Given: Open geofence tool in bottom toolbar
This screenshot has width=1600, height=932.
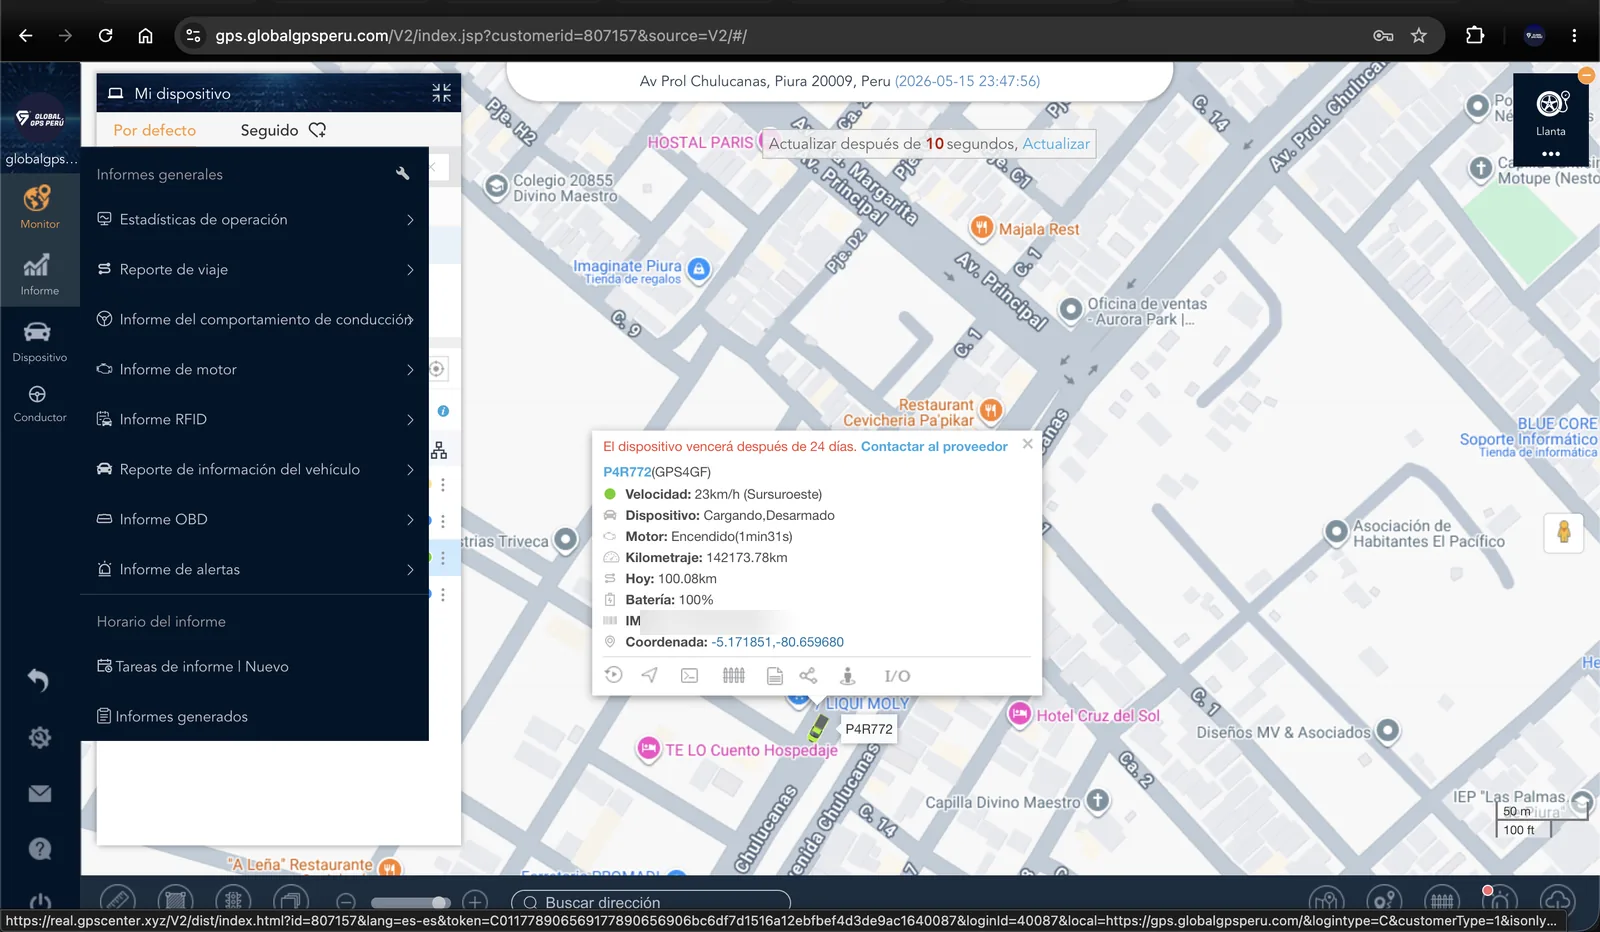Looking at the screenshot, I should tap(1442, 901).
